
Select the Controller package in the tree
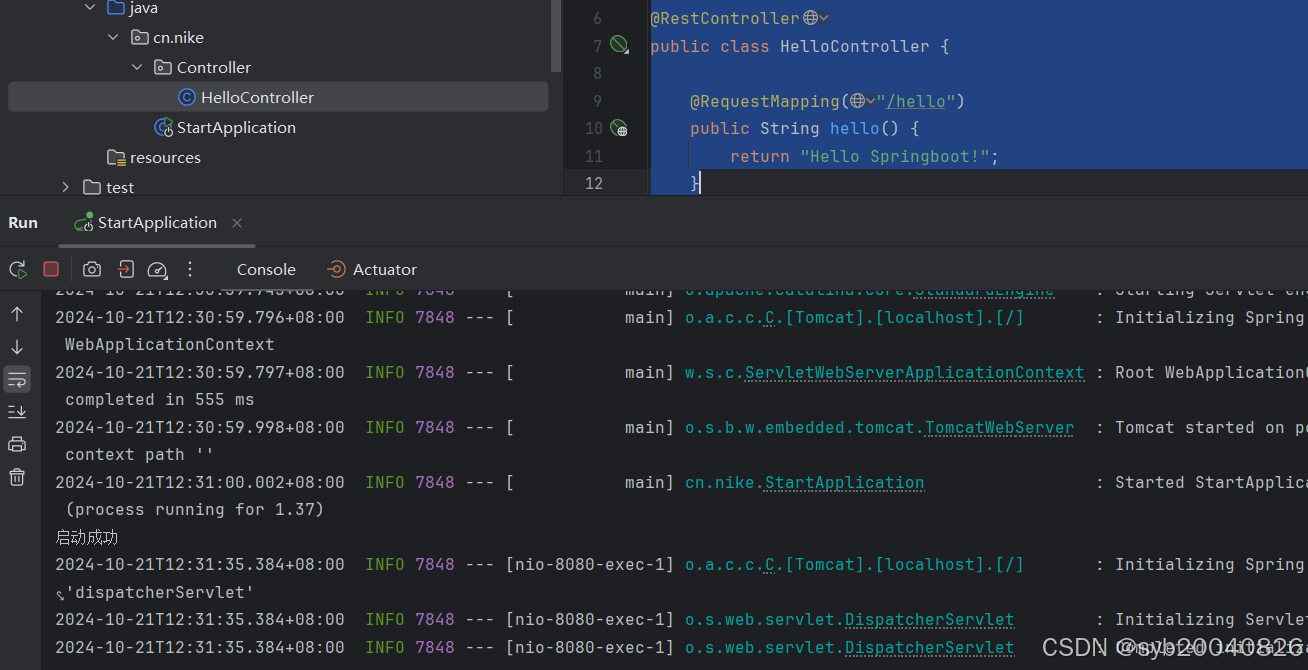214,67
